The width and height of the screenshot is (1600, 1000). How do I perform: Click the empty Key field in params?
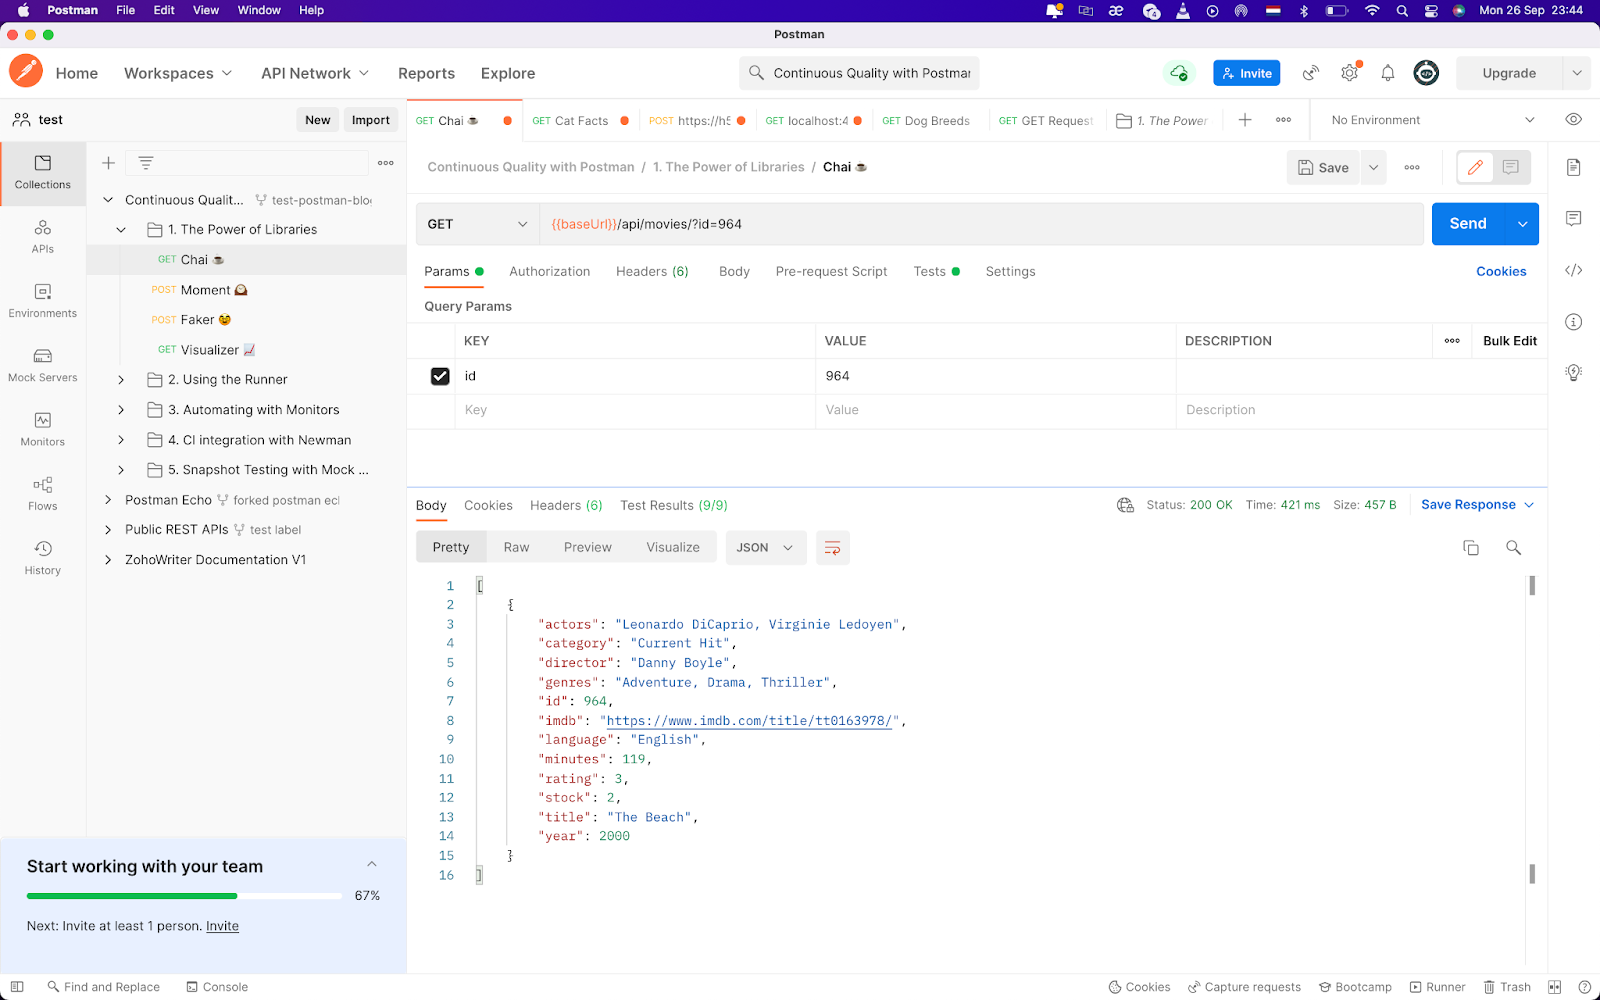coord(635,410)
